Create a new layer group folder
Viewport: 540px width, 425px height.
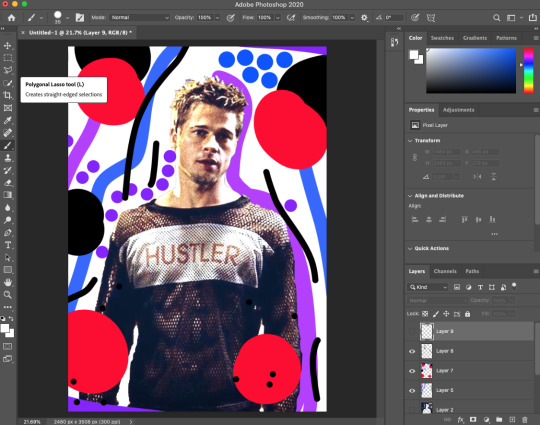coord(499,419)
